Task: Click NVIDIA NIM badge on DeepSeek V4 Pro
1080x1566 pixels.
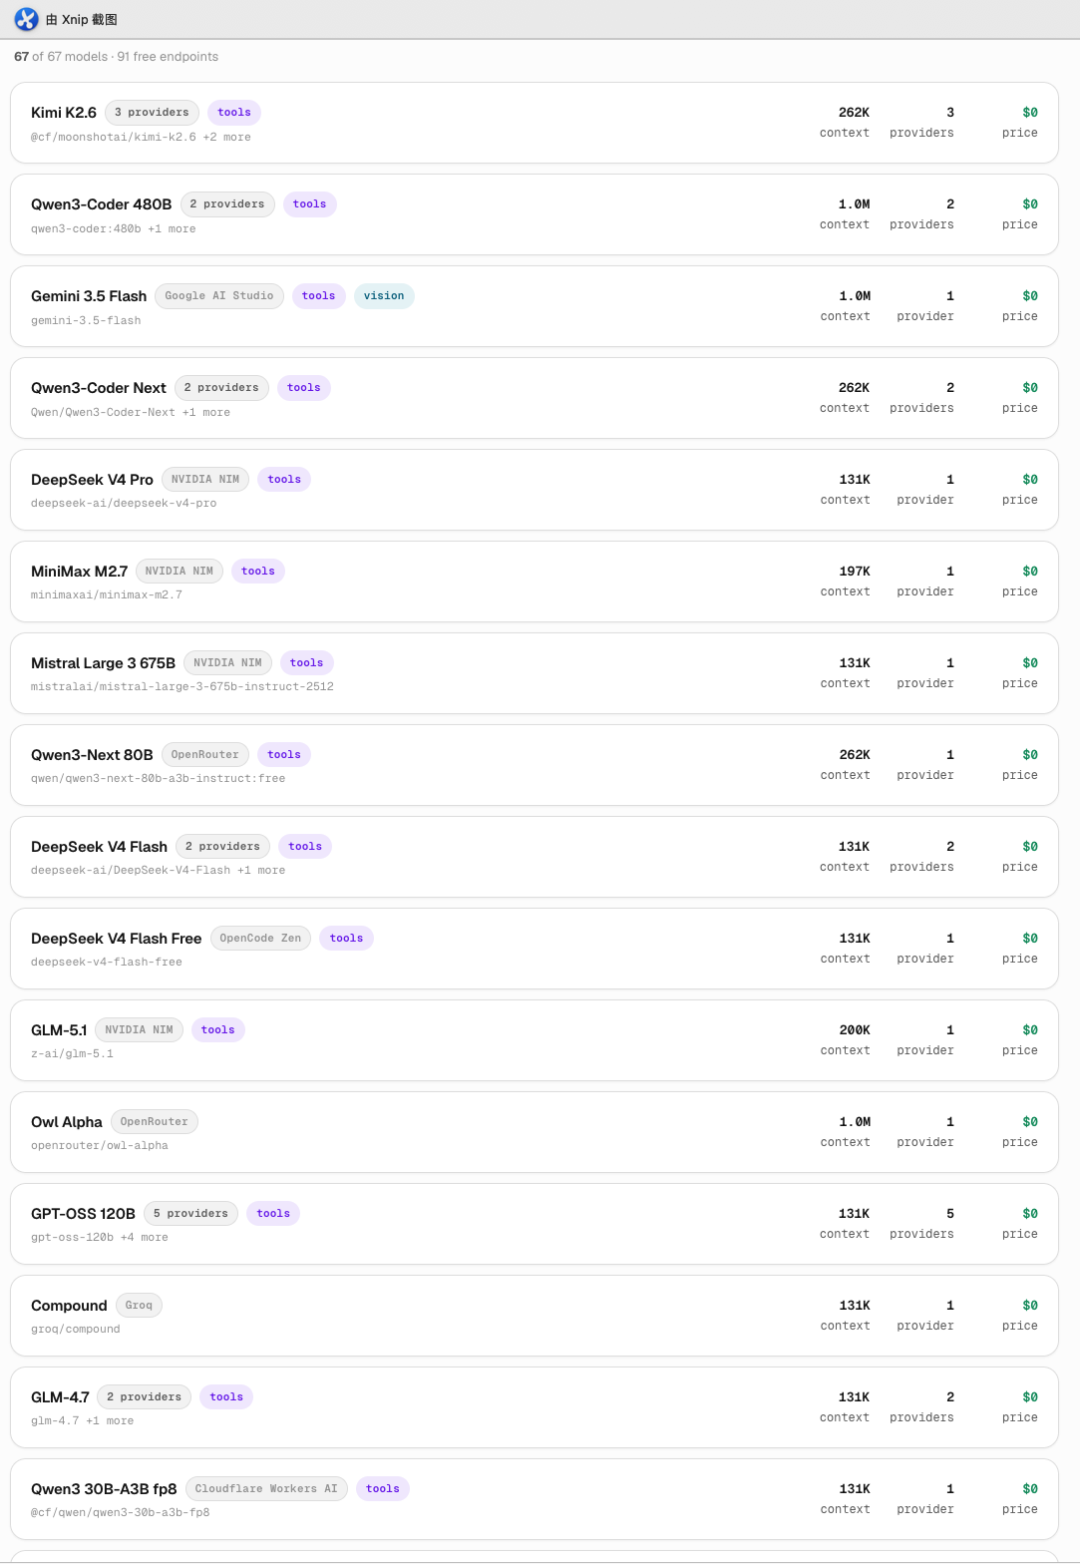Action: point(205,479)
